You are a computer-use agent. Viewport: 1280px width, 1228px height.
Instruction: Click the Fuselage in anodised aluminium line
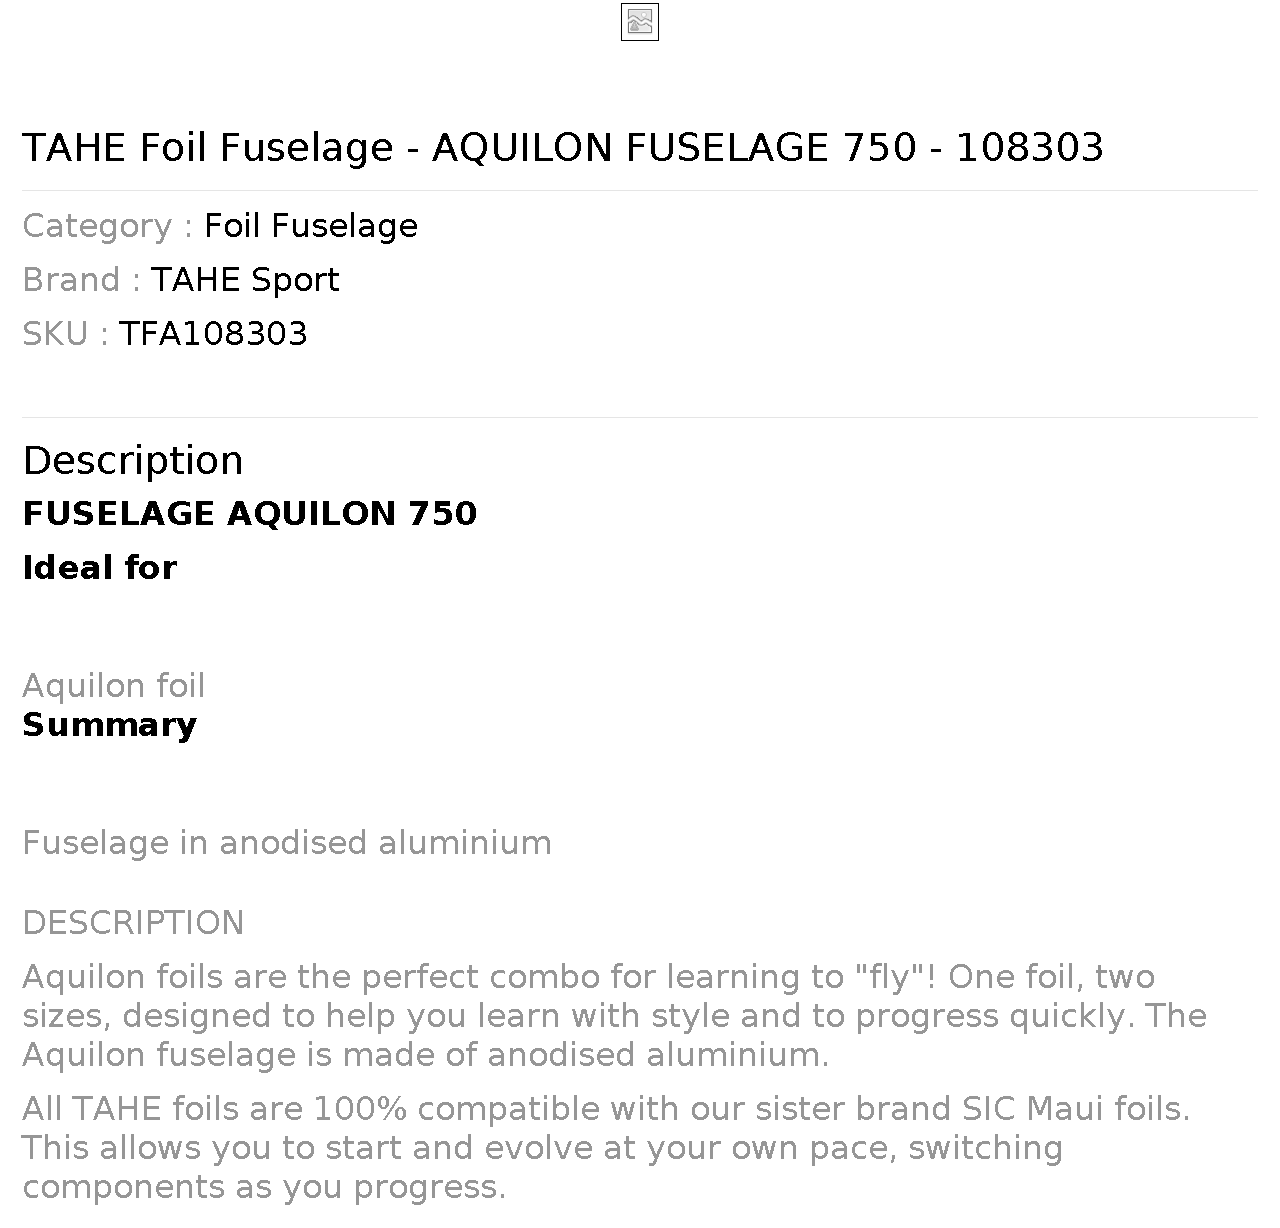click(287, 843)
